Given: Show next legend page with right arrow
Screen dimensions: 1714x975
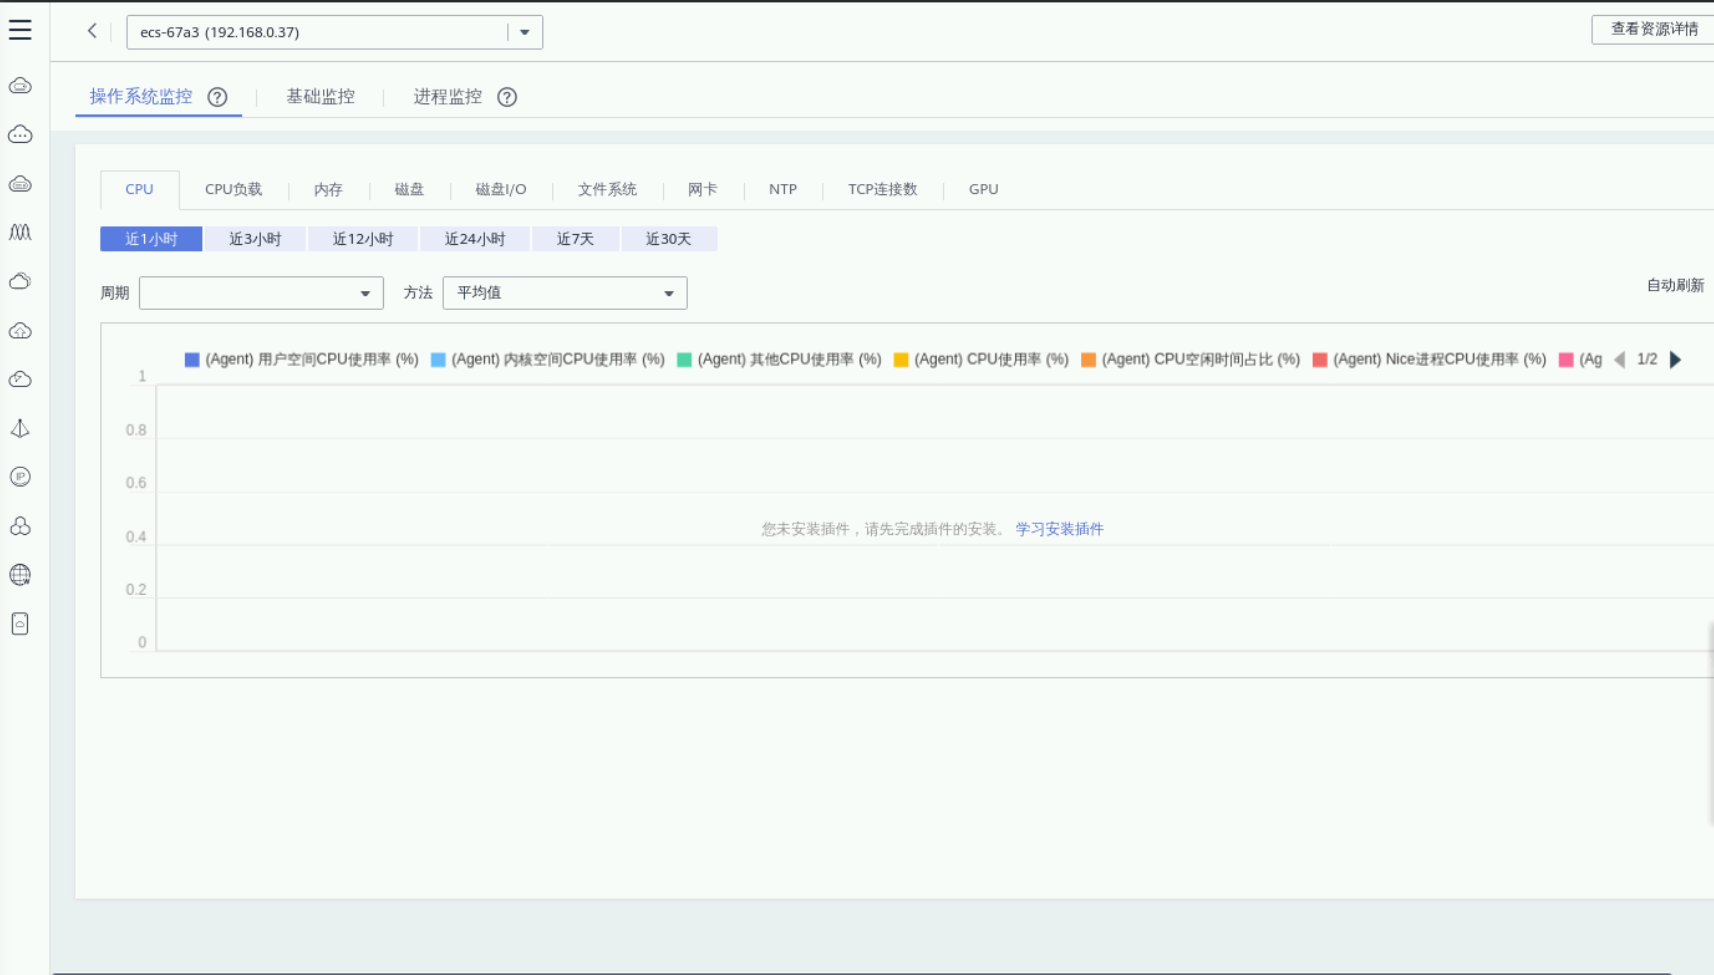Looking at the screenshot, I should pyautogui.click(x=1676, y=360).
